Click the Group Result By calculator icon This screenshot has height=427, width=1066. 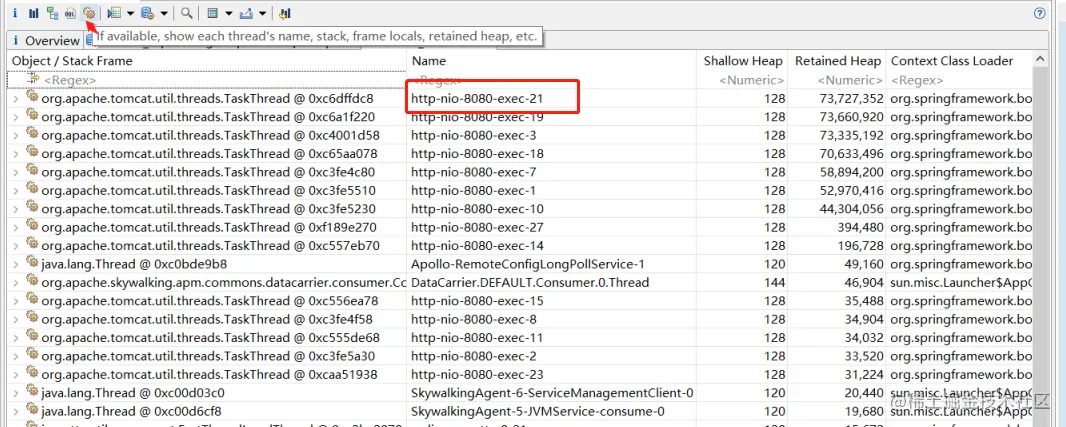(212, 13)
